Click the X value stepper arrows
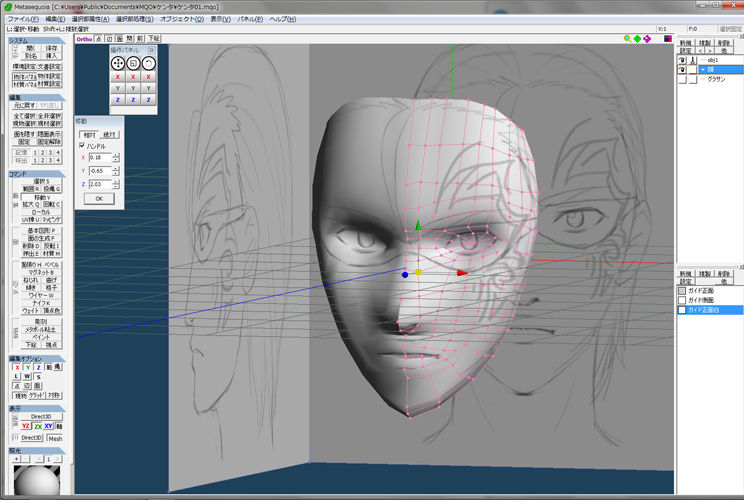 [x=116, y=157]
